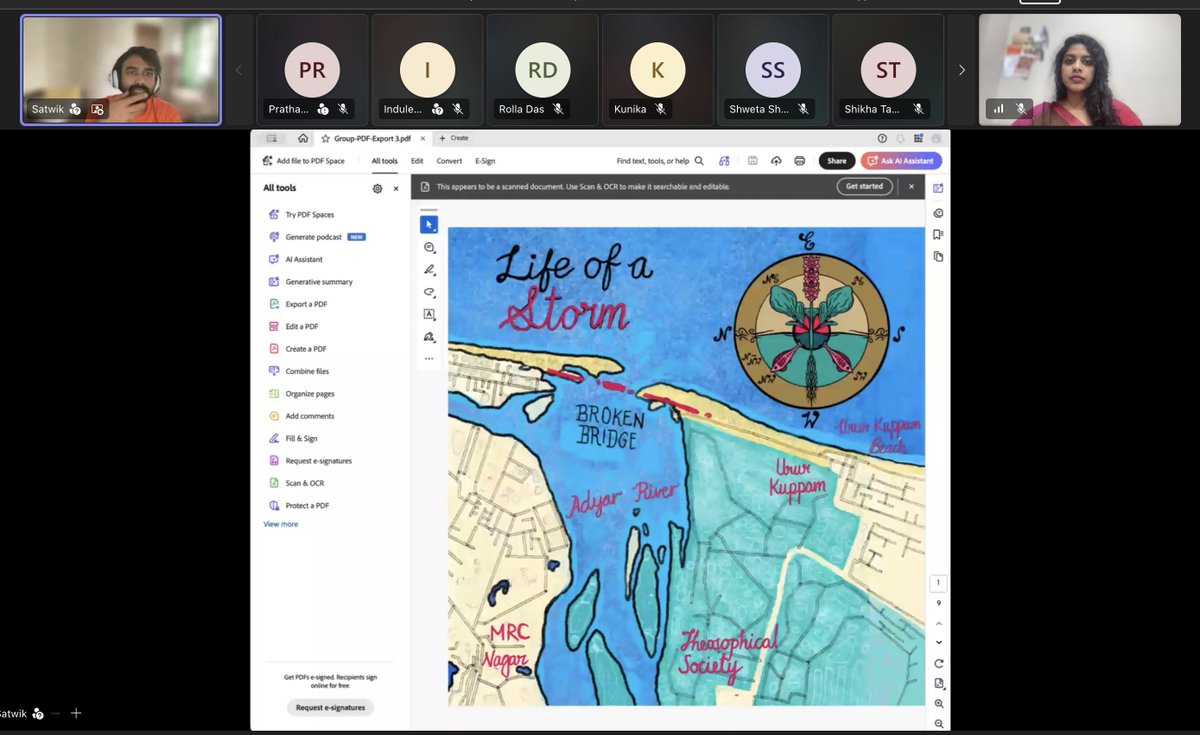The height and width of the screenshot is (735, 1200).
Task: Open the page thumbnails panel icon on right rail
Action: [x=938, y=257]
